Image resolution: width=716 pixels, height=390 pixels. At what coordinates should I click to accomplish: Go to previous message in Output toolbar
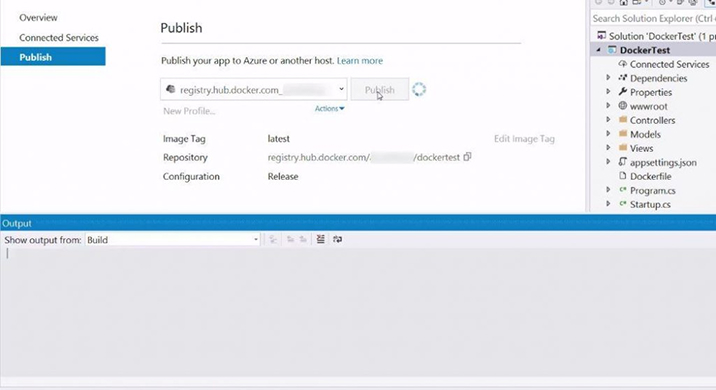pos(290,239)
